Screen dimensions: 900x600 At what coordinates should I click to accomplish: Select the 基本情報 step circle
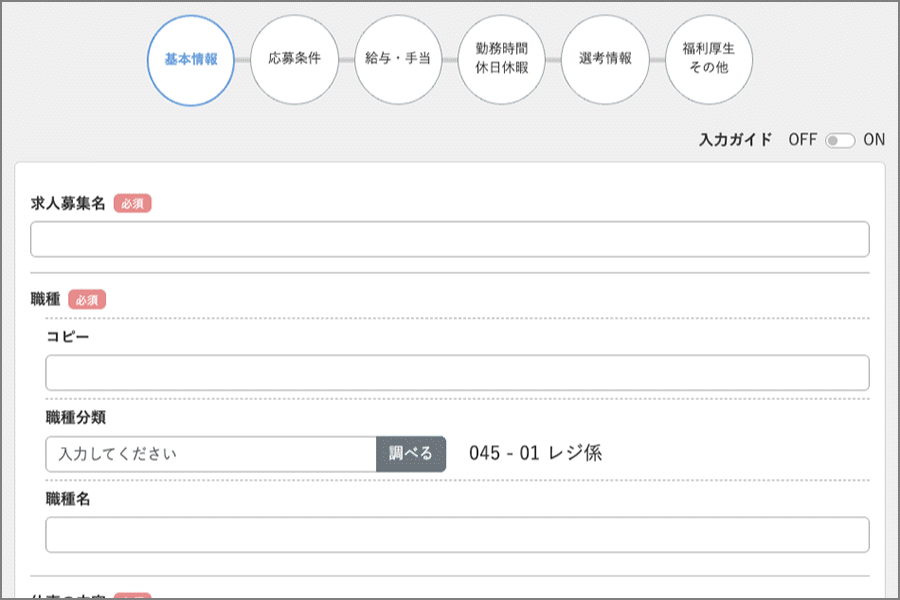pyautogui.click(x=191, y=60)
